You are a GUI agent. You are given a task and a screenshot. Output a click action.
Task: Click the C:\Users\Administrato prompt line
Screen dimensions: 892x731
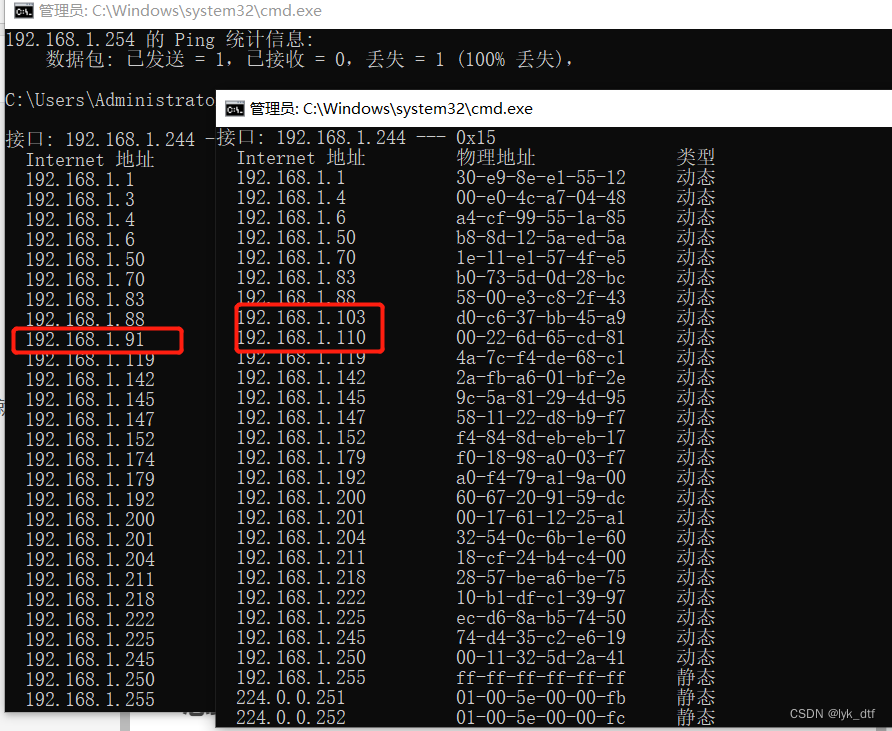point(110,100)
